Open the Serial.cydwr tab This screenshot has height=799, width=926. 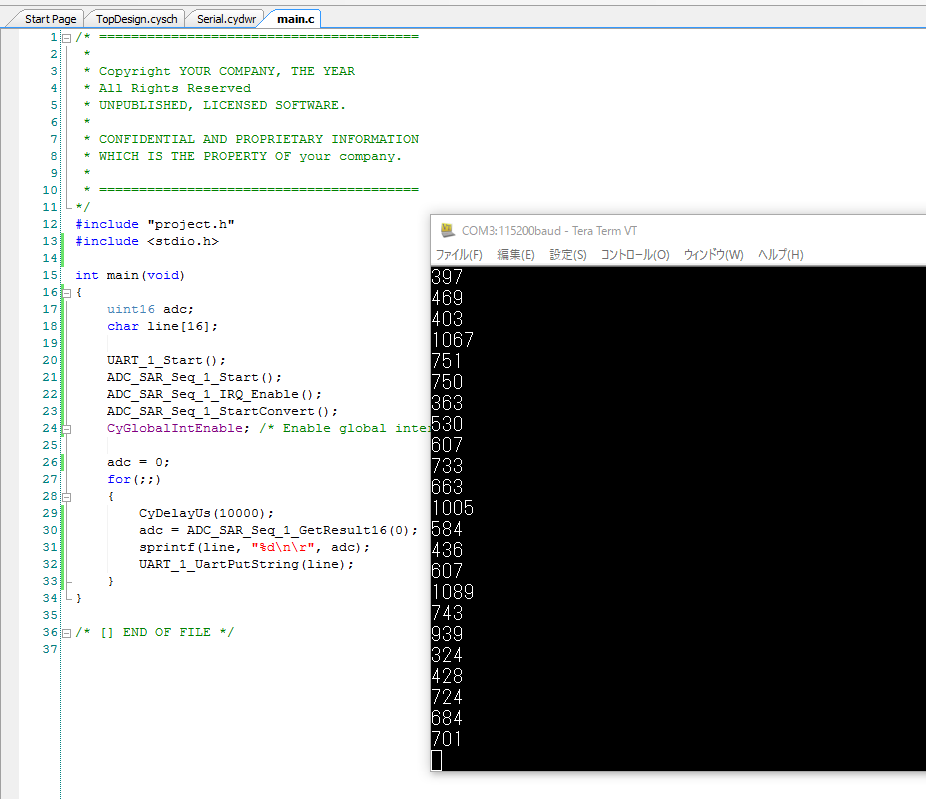pos(226,19)
